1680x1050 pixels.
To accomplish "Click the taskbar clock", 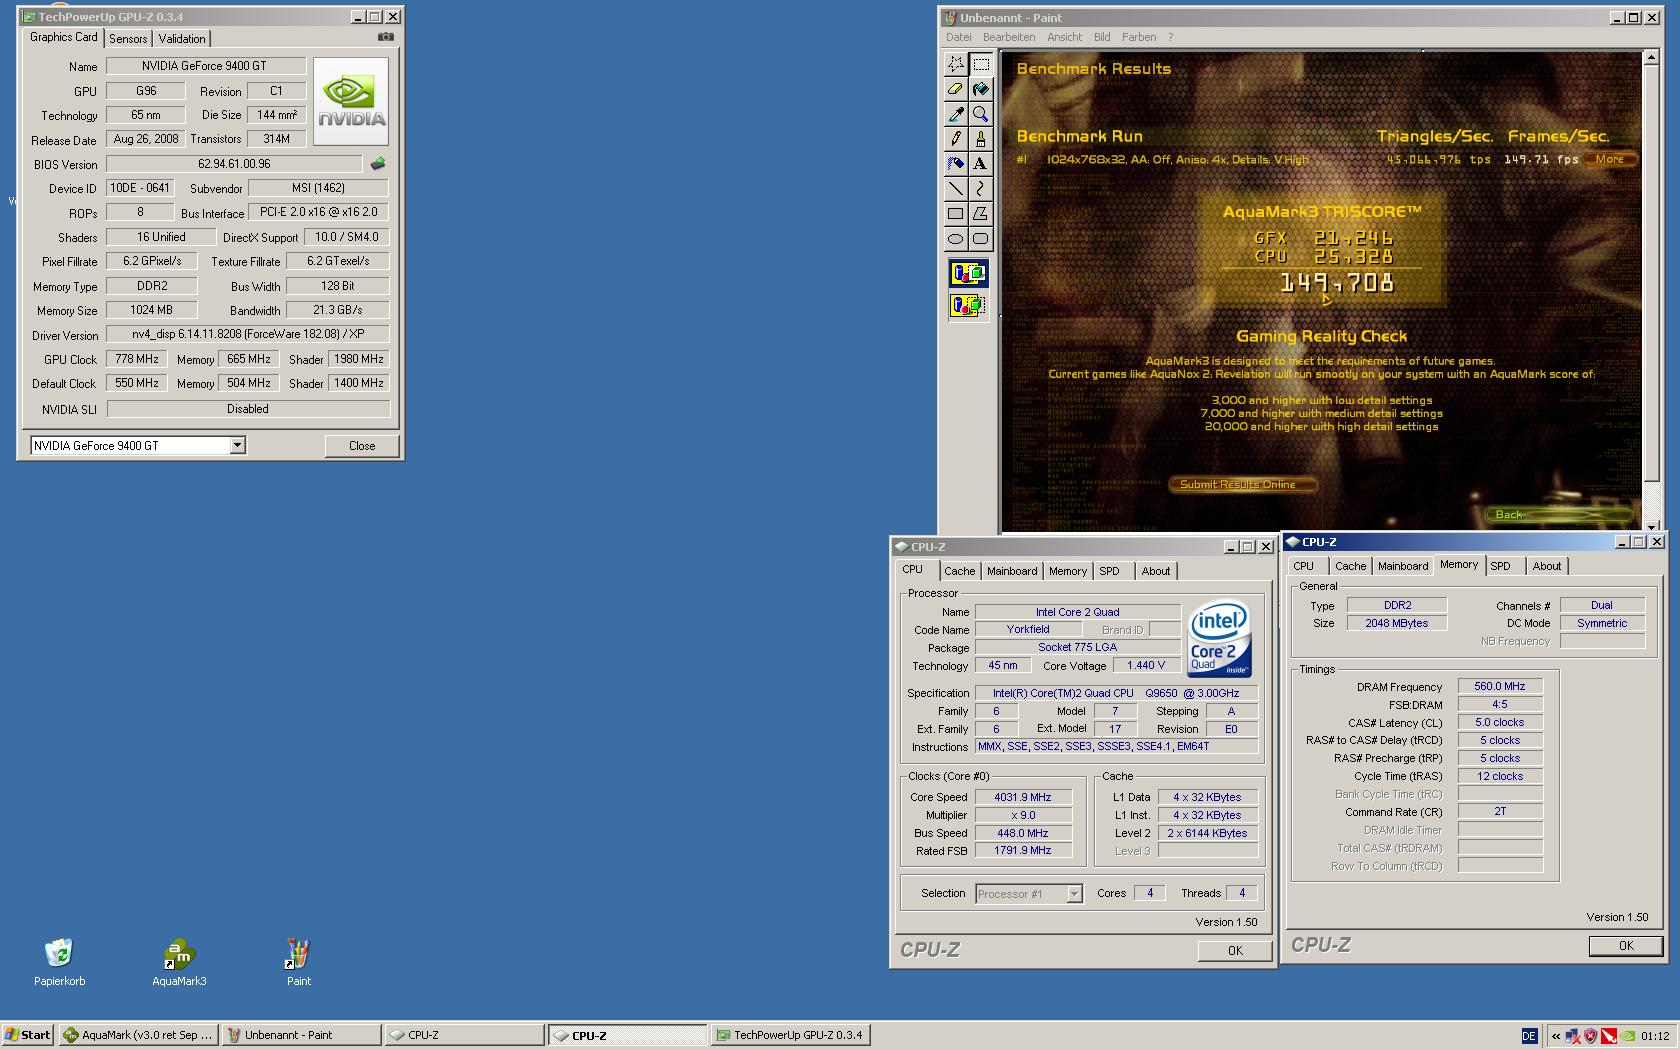I will click(x=1655, y=1036).
